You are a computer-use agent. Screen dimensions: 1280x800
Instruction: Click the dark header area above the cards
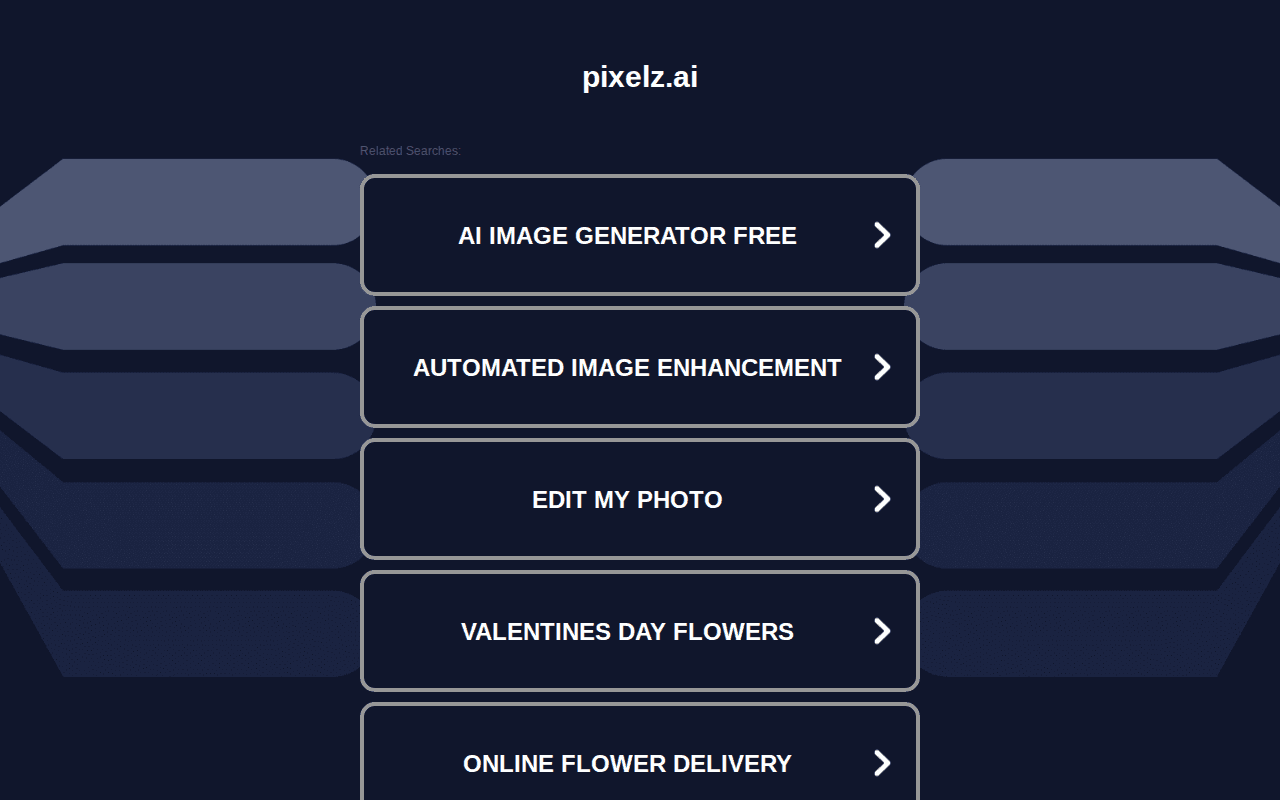[640, 30]
